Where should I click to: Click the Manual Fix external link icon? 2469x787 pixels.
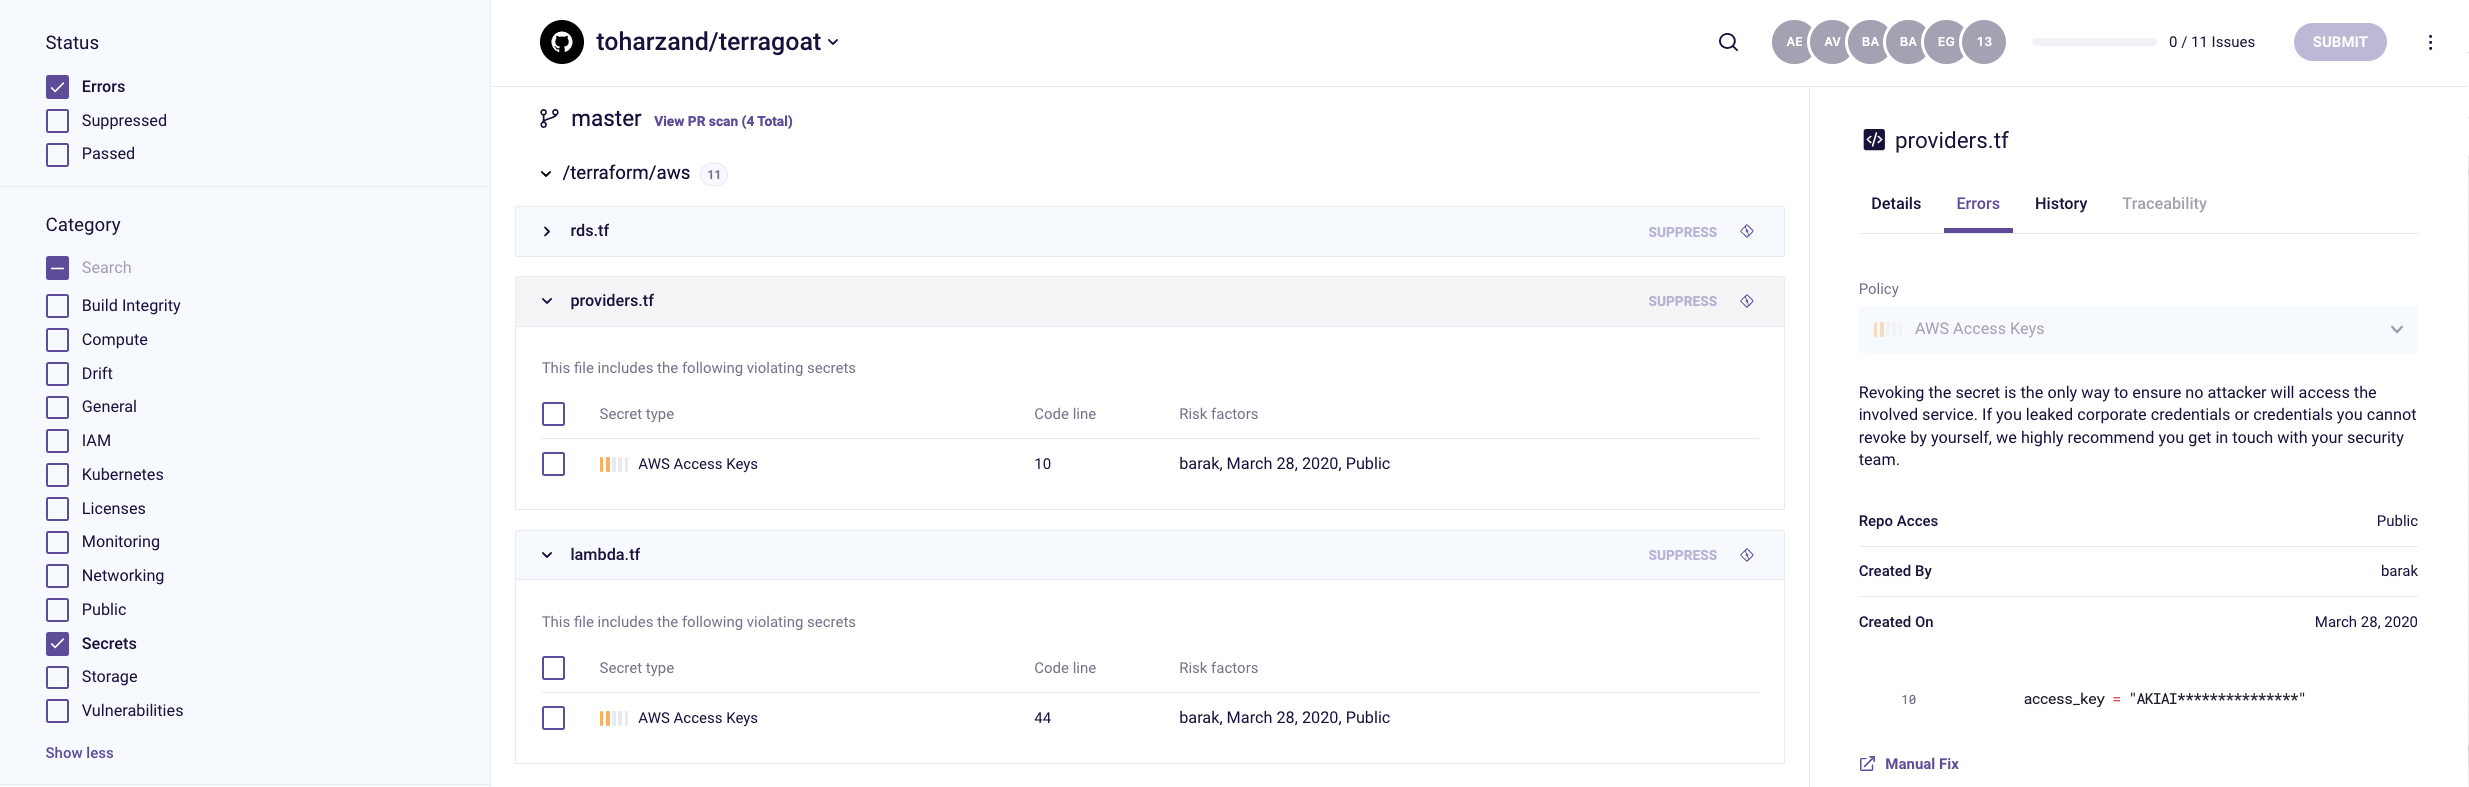[x=1867, y=764]
